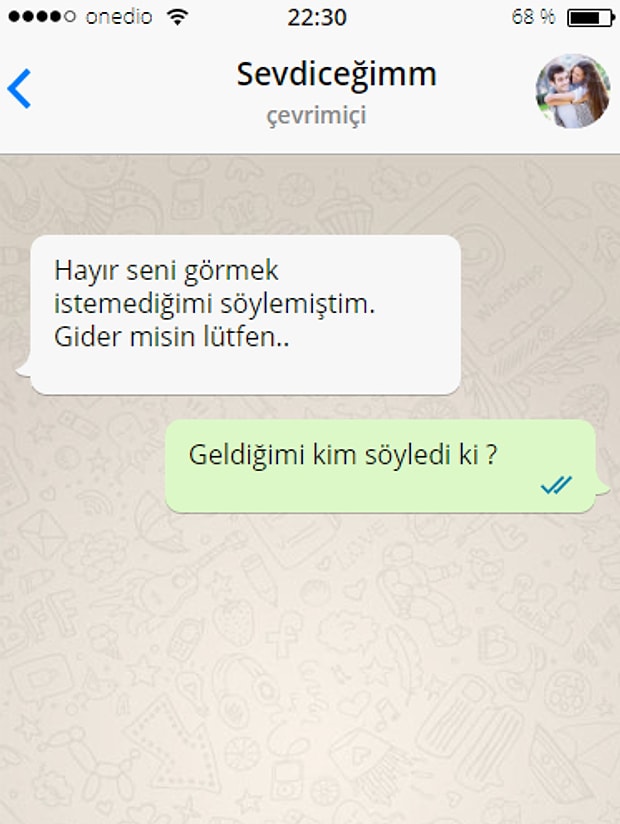Screen dimensions: 620x824
Task: Click the blue double check marks
Action: click(556, 485)
